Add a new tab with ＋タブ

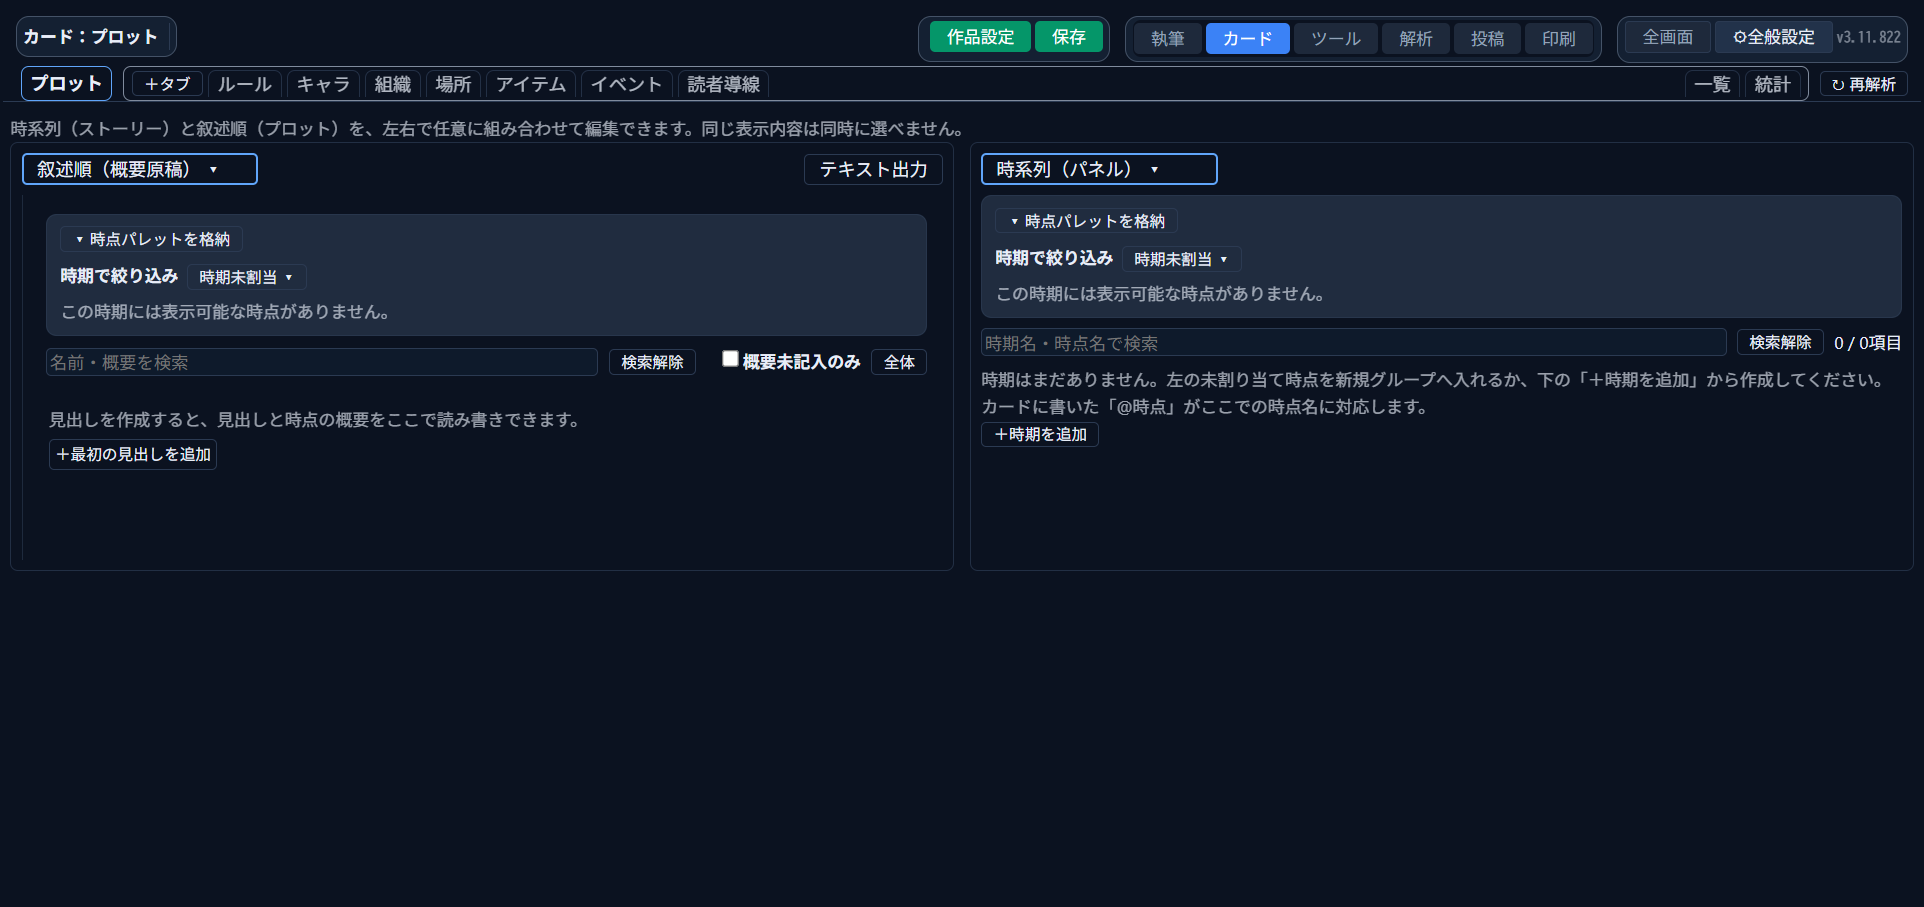click(167, 84)
